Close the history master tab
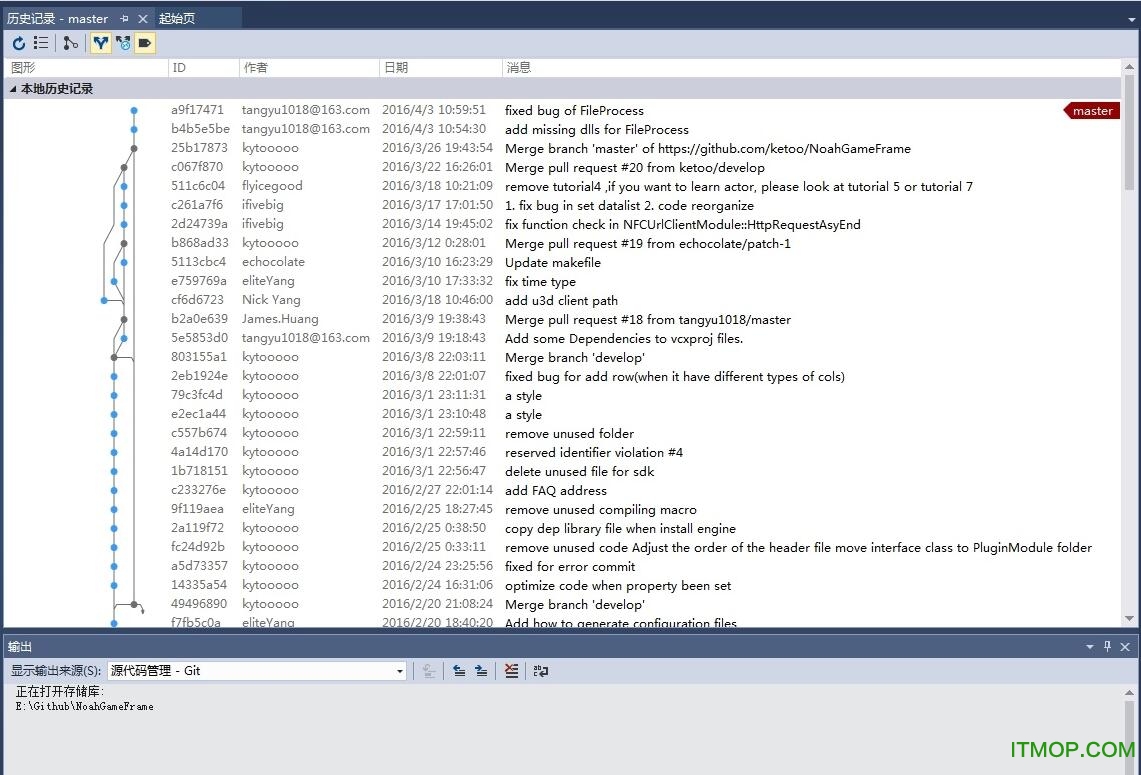 pos(143,19)
